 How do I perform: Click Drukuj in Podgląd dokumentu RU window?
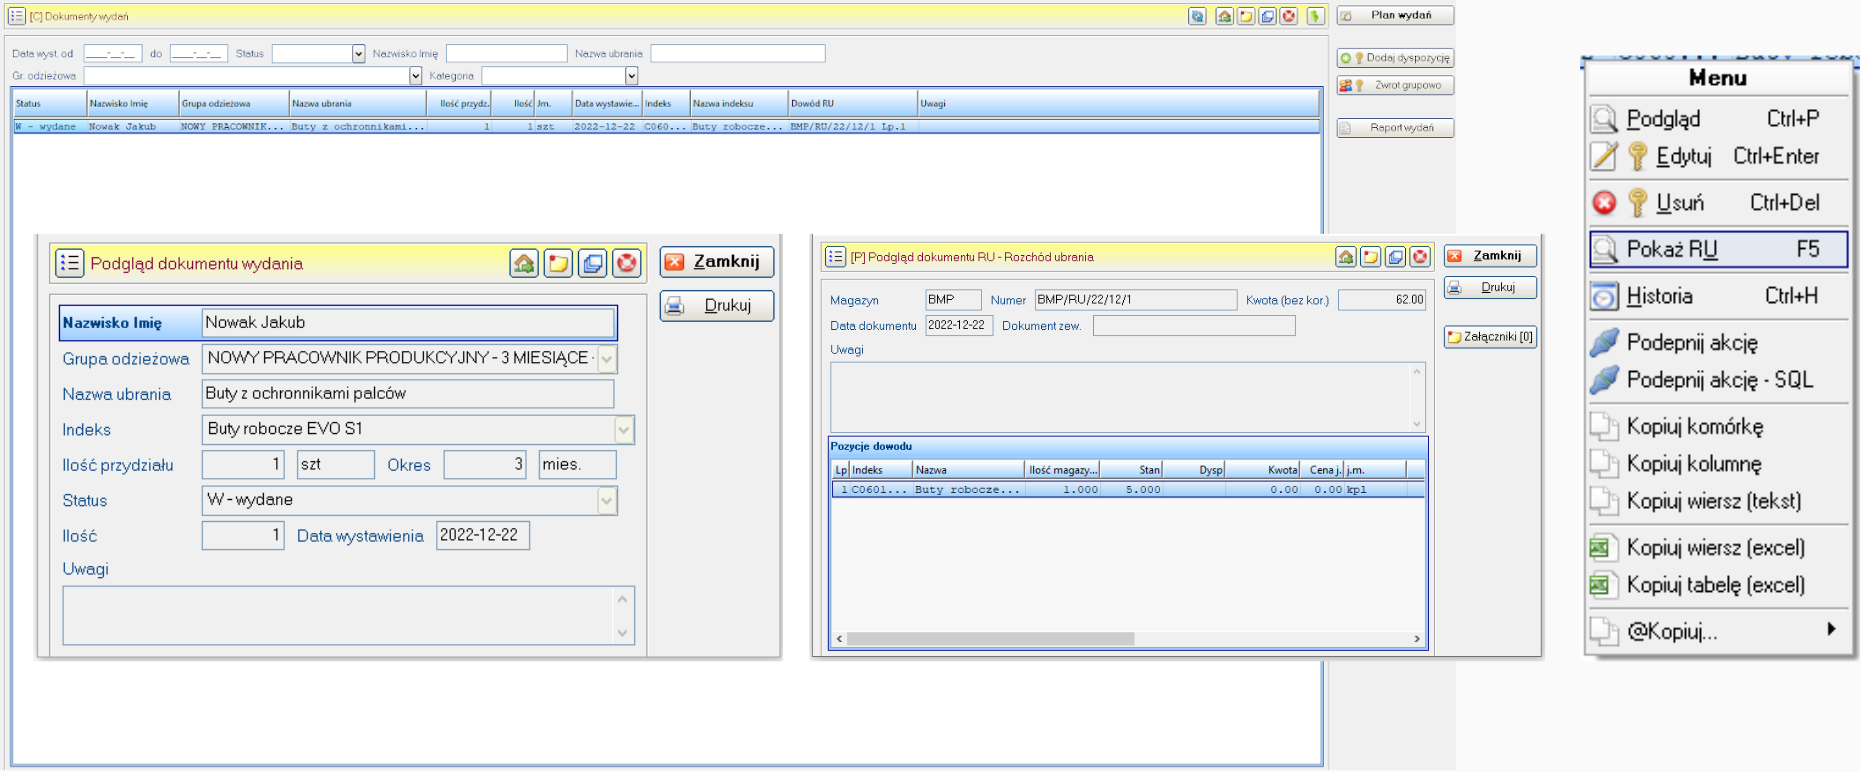[1490, 288]
